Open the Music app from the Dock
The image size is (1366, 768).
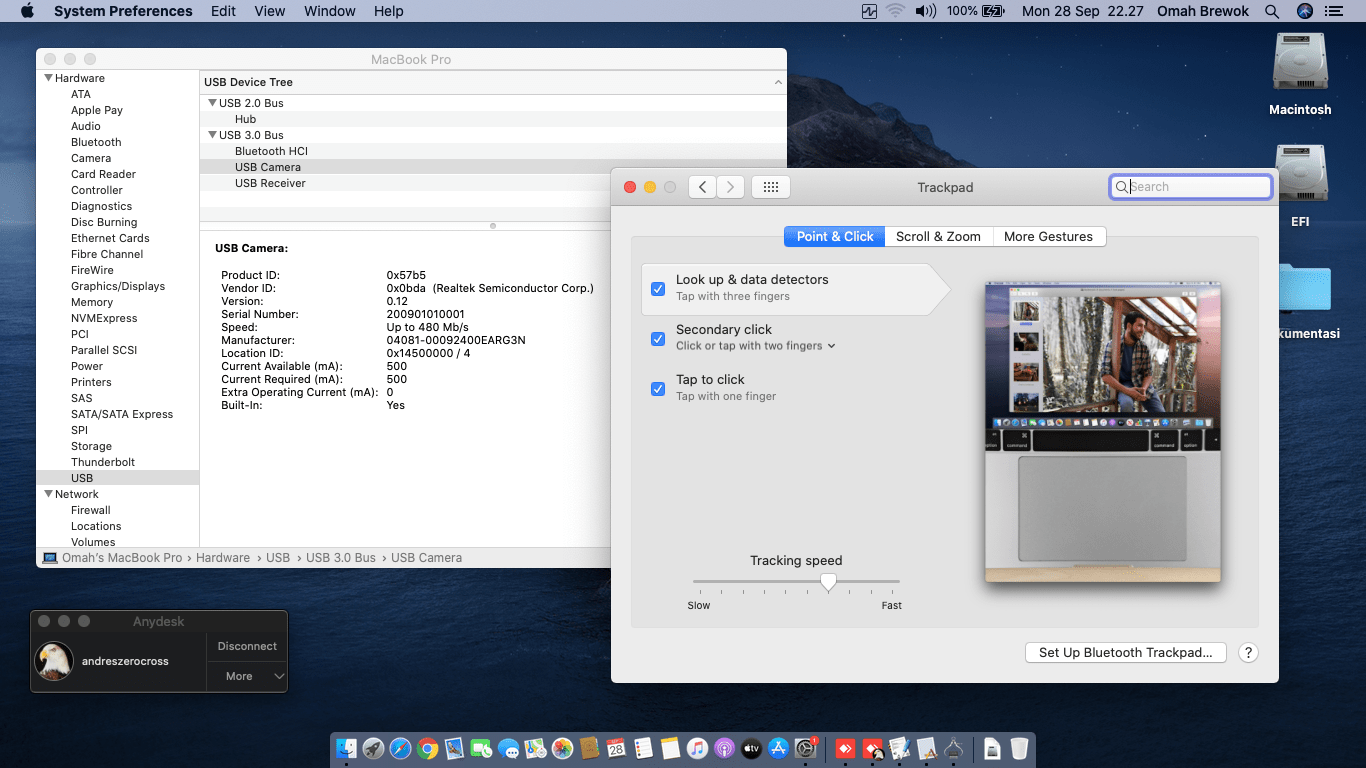pos(697,748)
